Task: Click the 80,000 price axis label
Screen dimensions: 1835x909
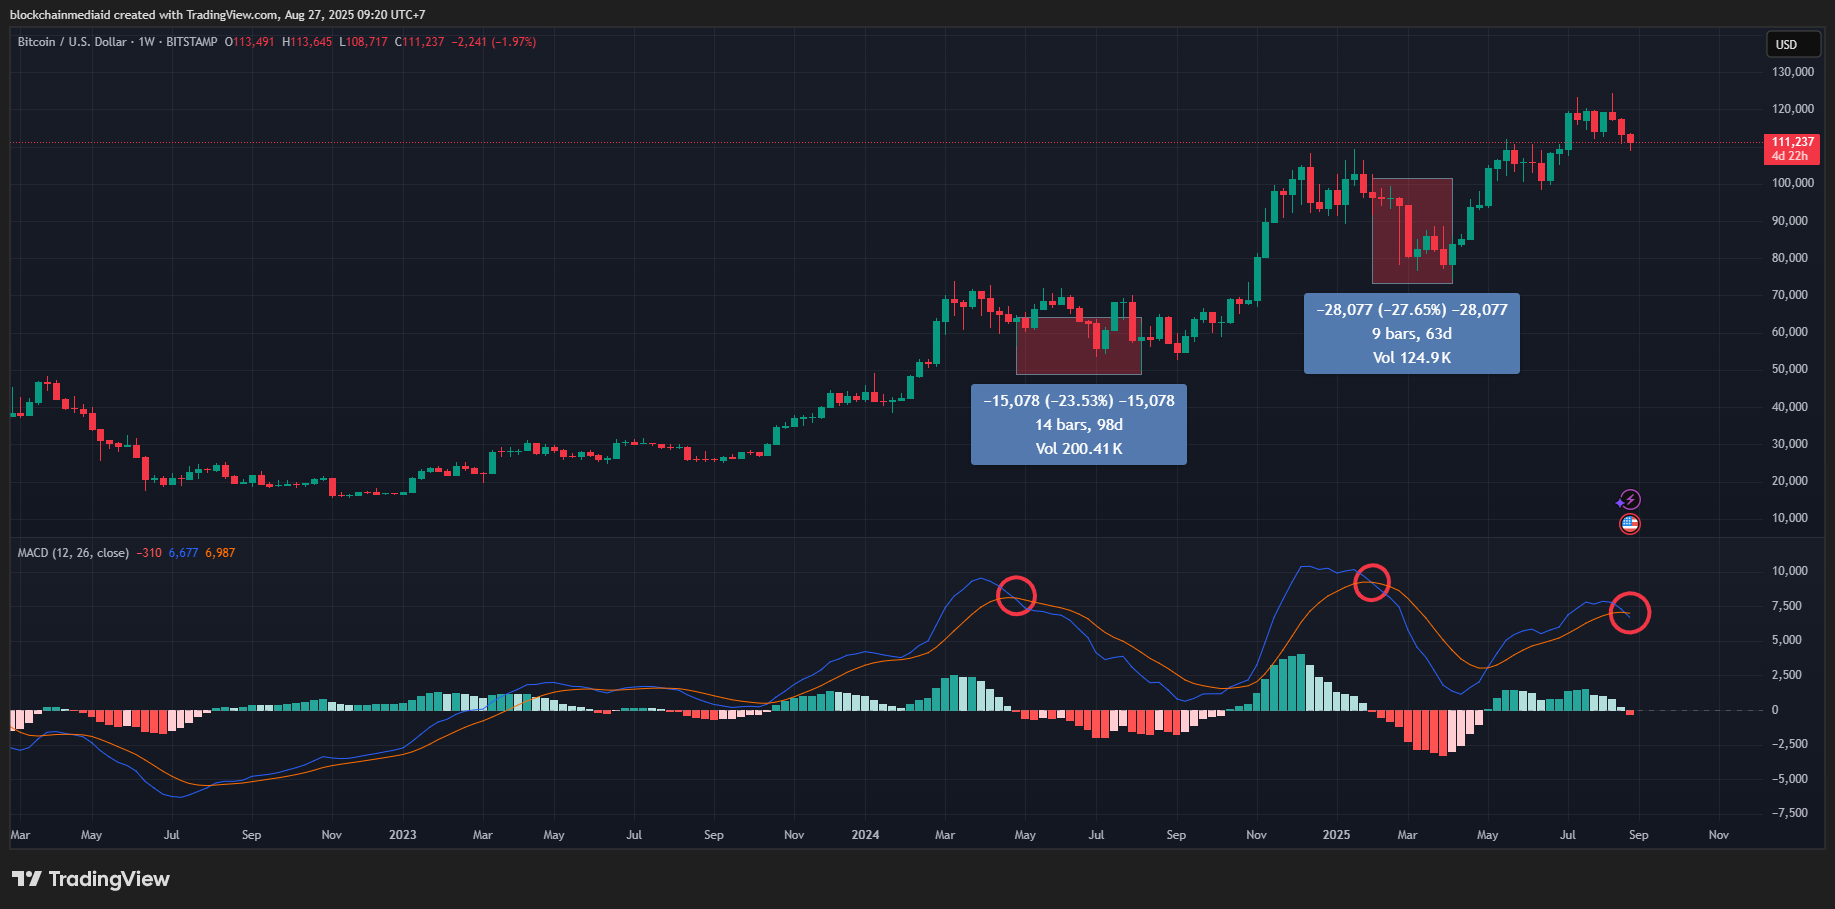Action: click(1790, 258)
